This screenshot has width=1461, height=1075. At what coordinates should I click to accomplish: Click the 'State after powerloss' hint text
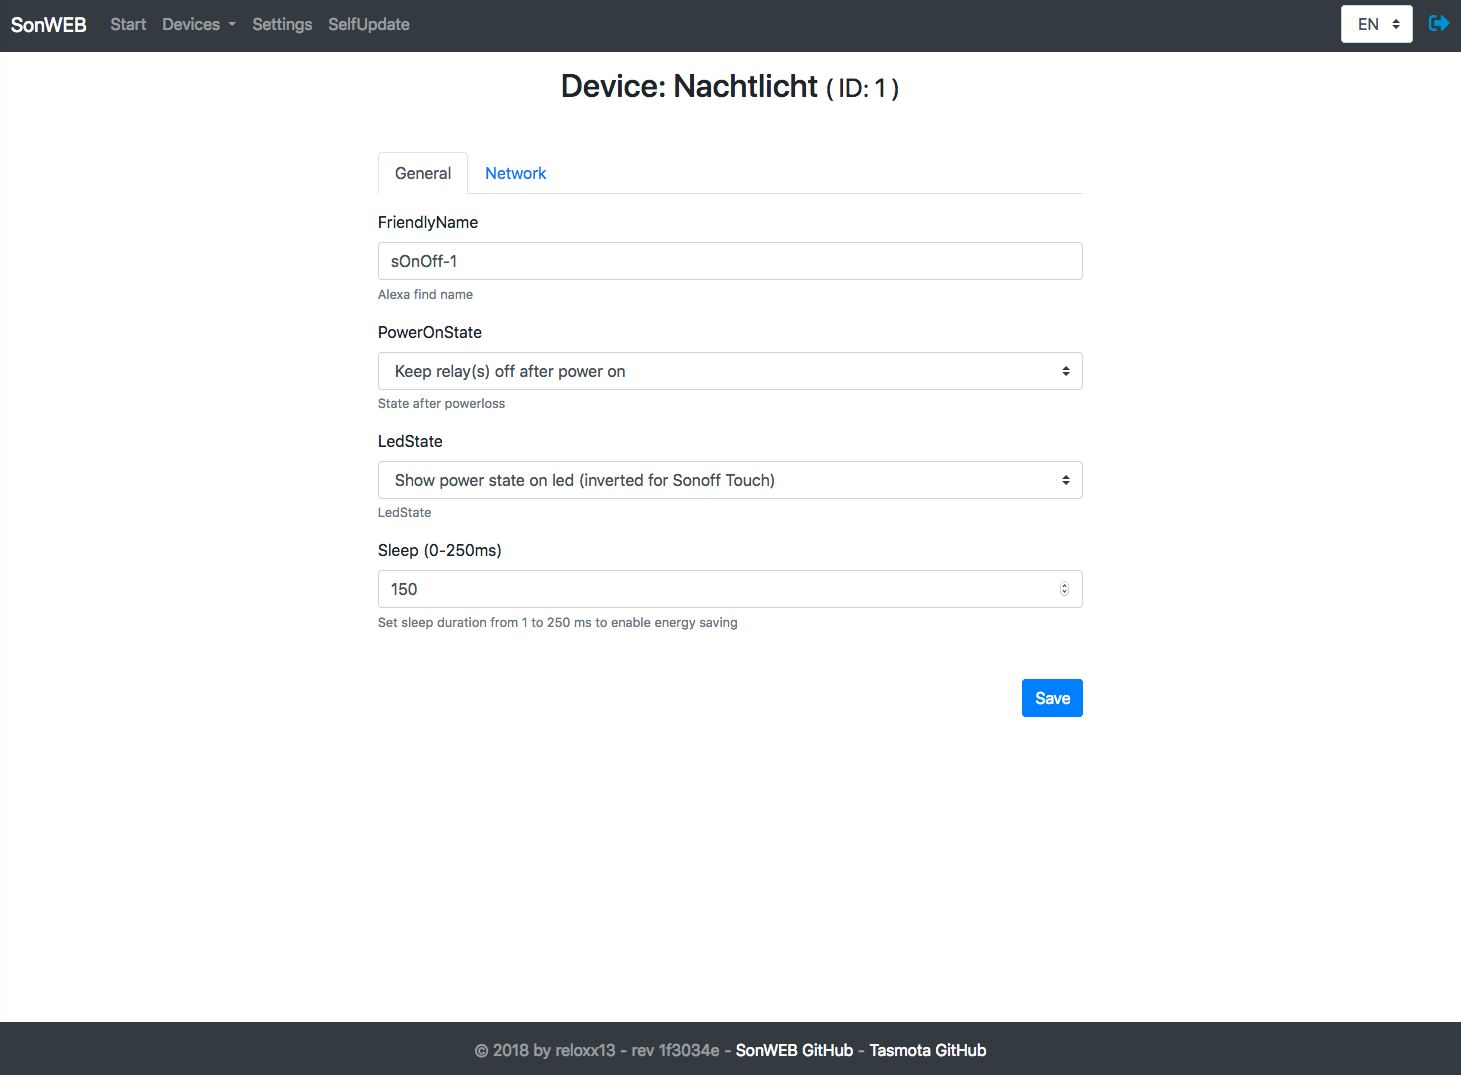pos(441,403)
